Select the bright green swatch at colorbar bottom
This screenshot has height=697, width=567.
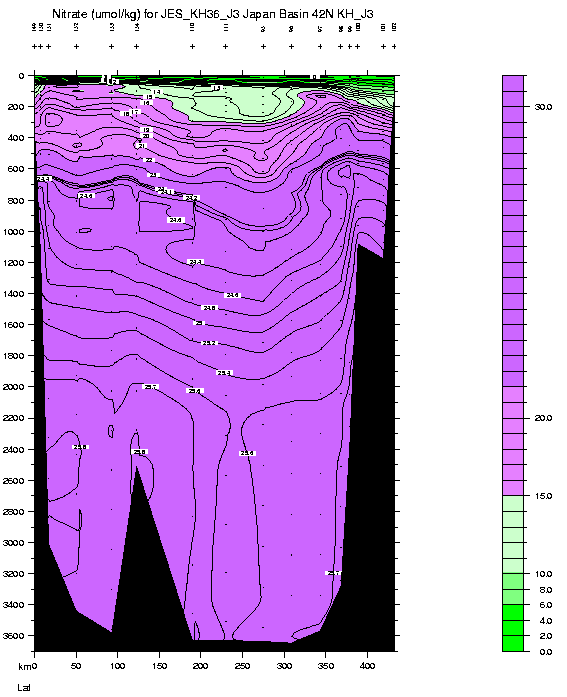513,643
